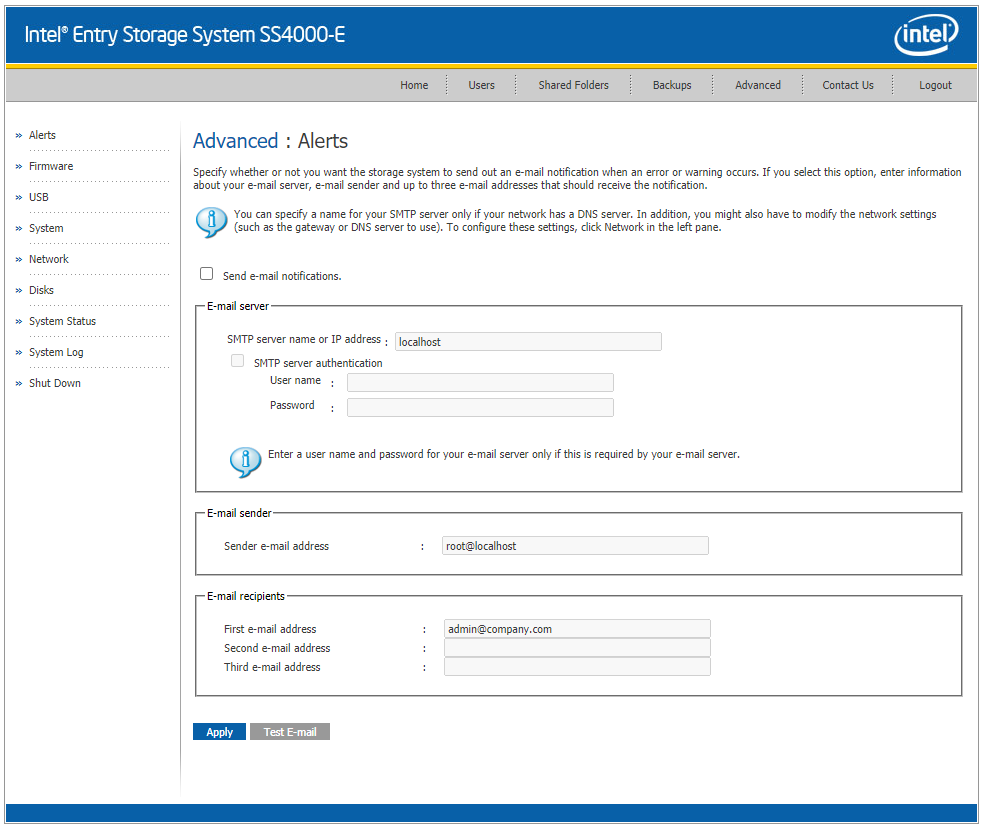Open the Home menu
The height and width of the screenshot is (825, 981).
[414, 85]
